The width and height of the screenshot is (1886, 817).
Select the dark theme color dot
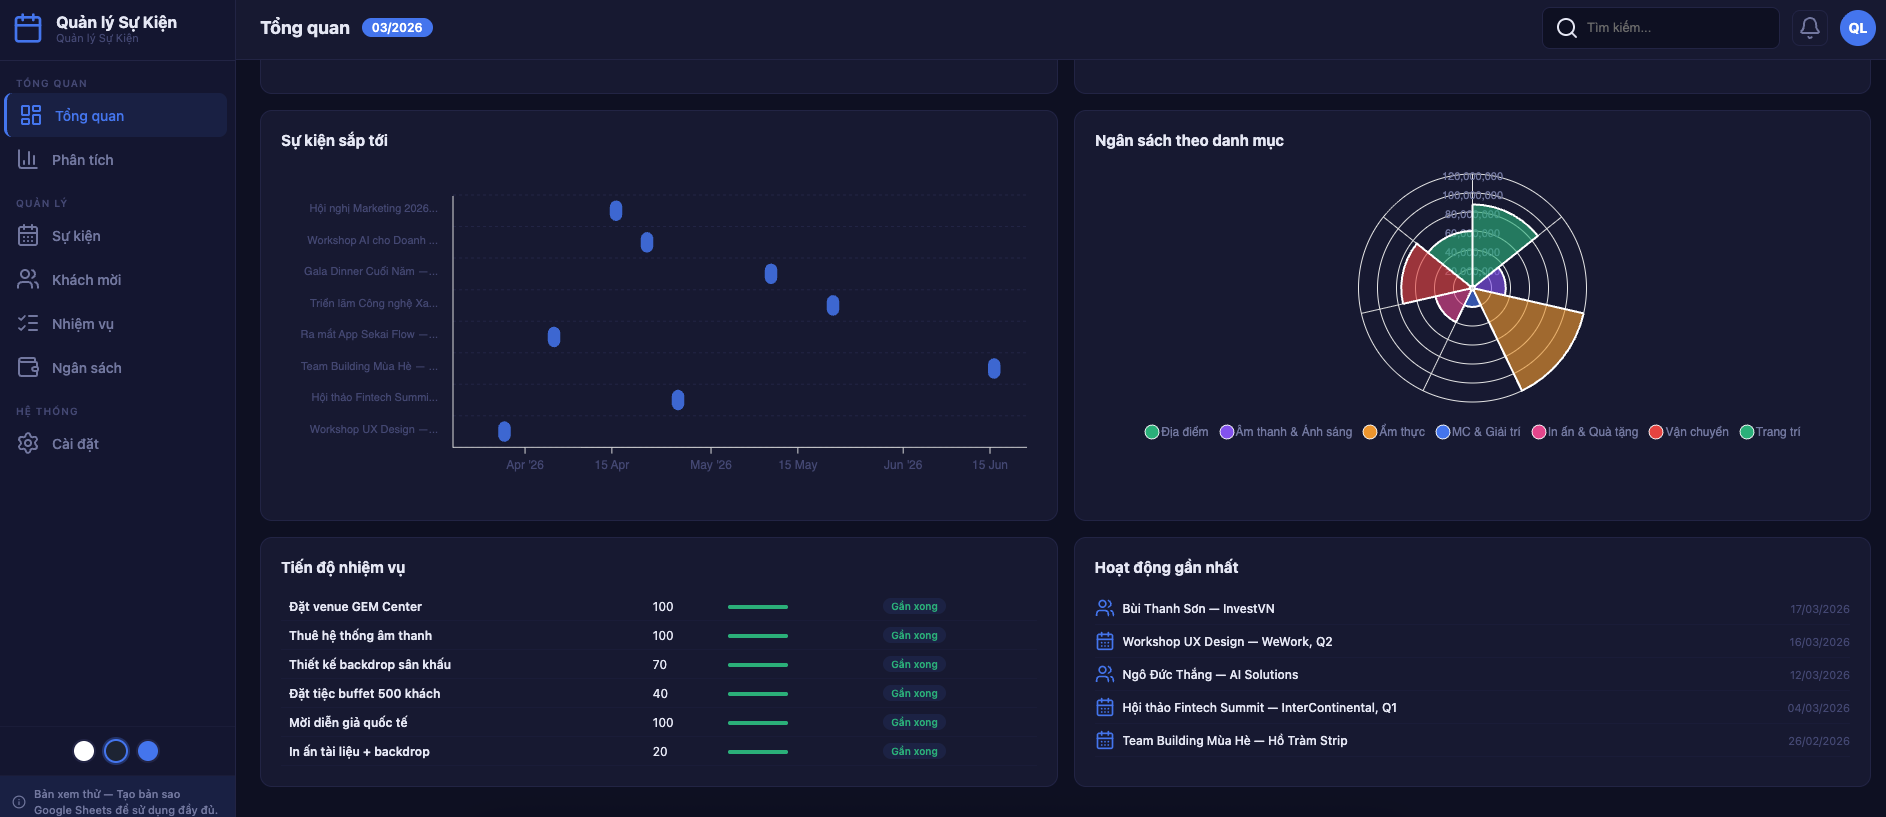coord(116,751)
